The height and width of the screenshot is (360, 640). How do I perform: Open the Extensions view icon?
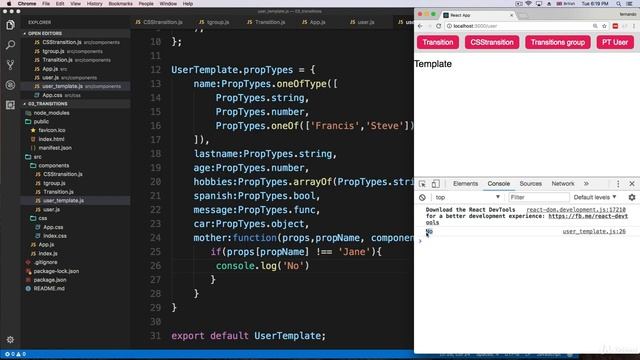click(x=10, y=105)
